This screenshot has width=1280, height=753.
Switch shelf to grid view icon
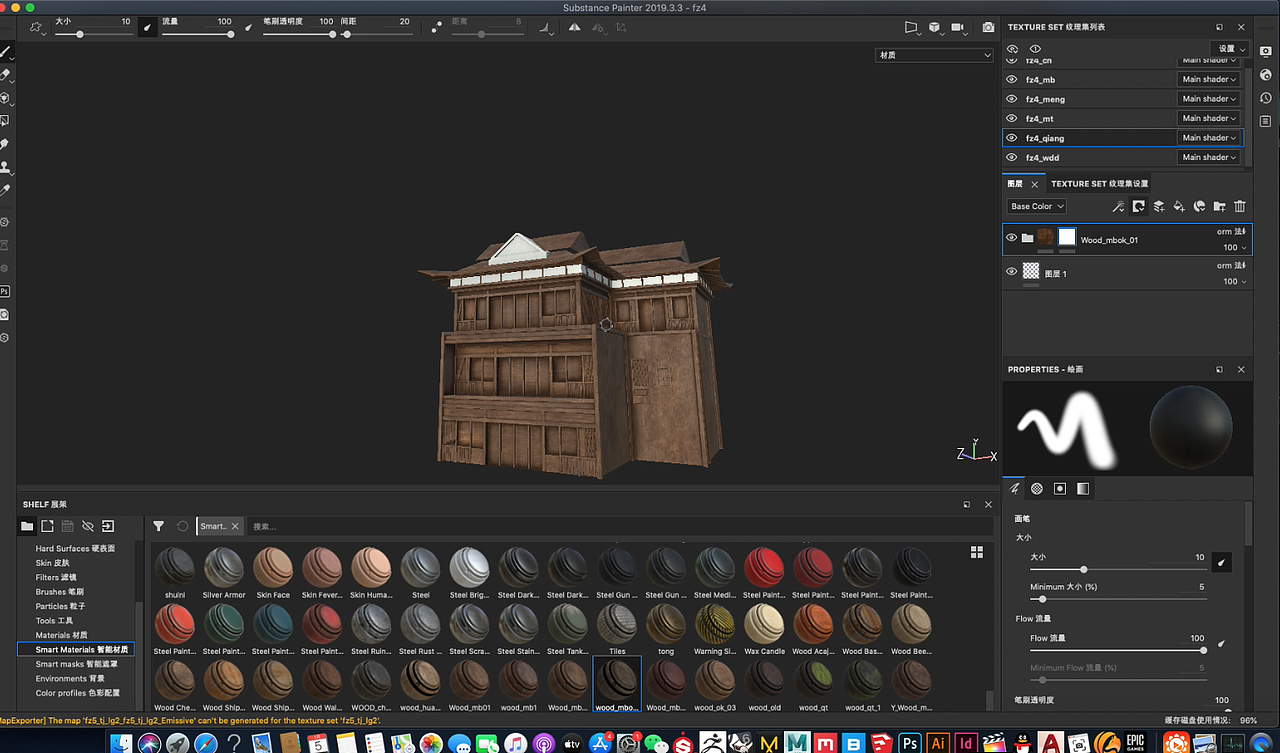[976, 552]
